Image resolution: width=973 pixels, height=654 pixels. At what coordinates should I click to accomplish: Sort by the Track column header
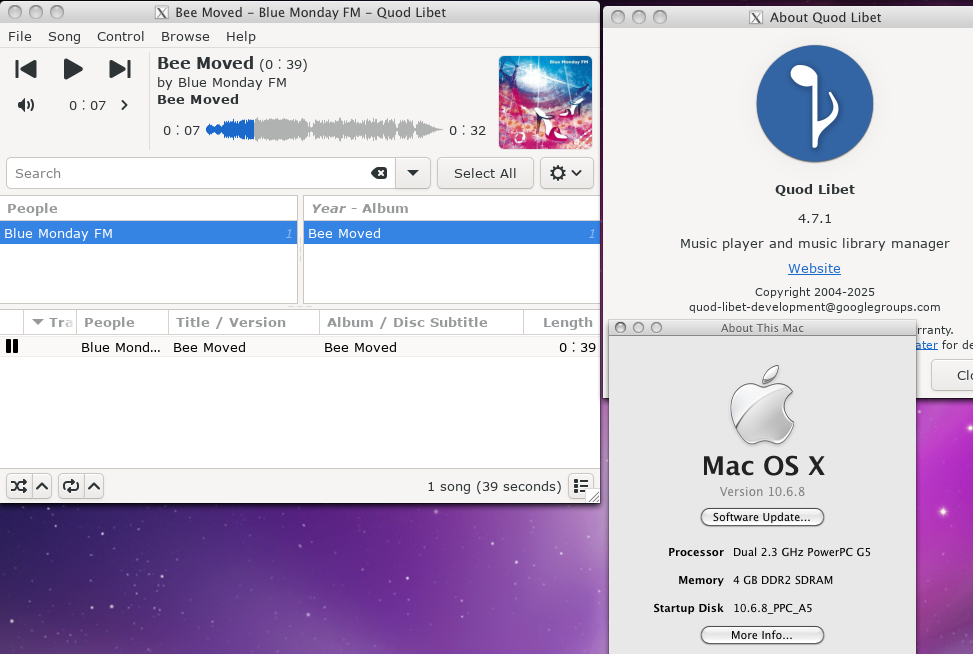tap(50, 322)
